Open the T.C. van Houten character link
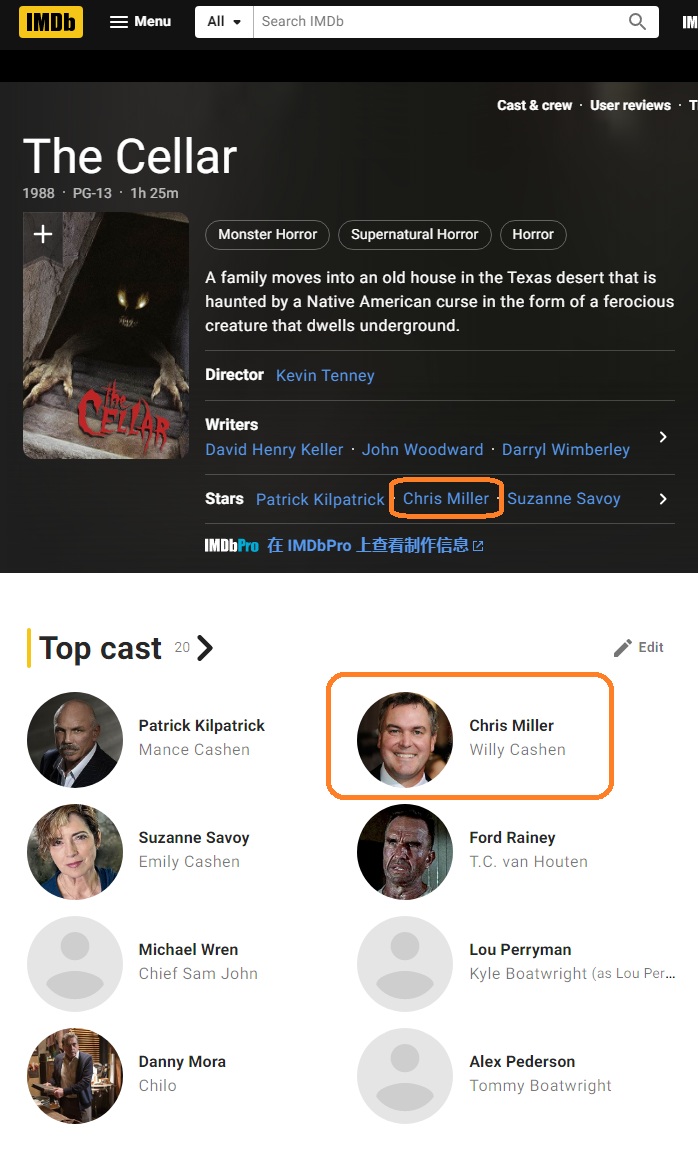The width and height of the screenshot is (698, 1149). (528, 862)
